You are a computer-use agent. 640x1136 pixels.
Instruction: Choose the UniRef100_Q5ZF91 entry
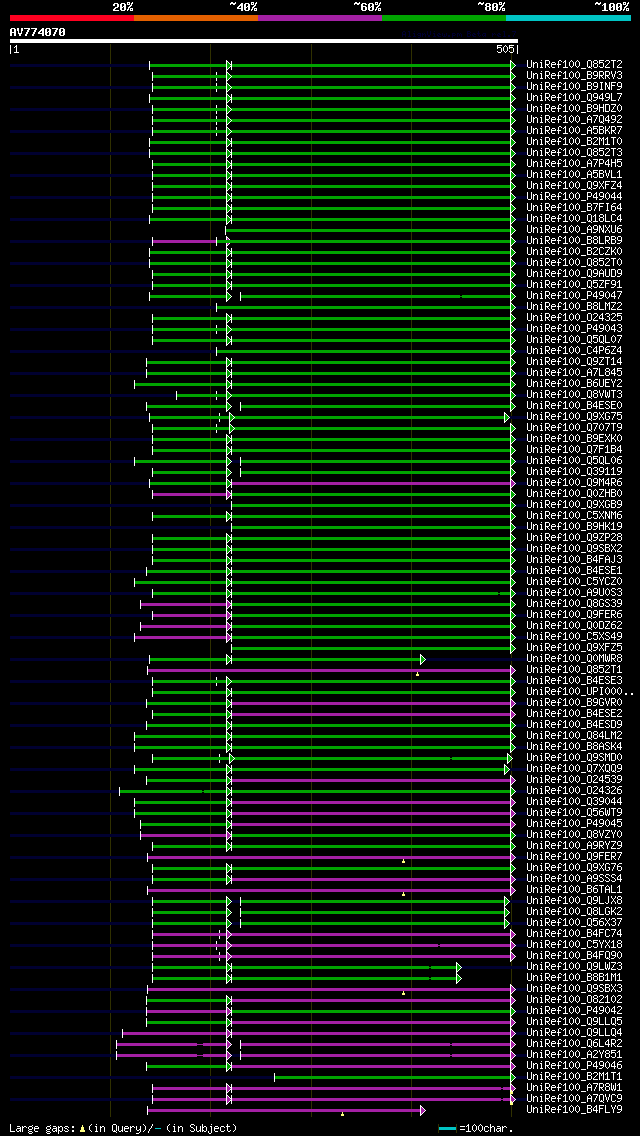pos(574,284)
